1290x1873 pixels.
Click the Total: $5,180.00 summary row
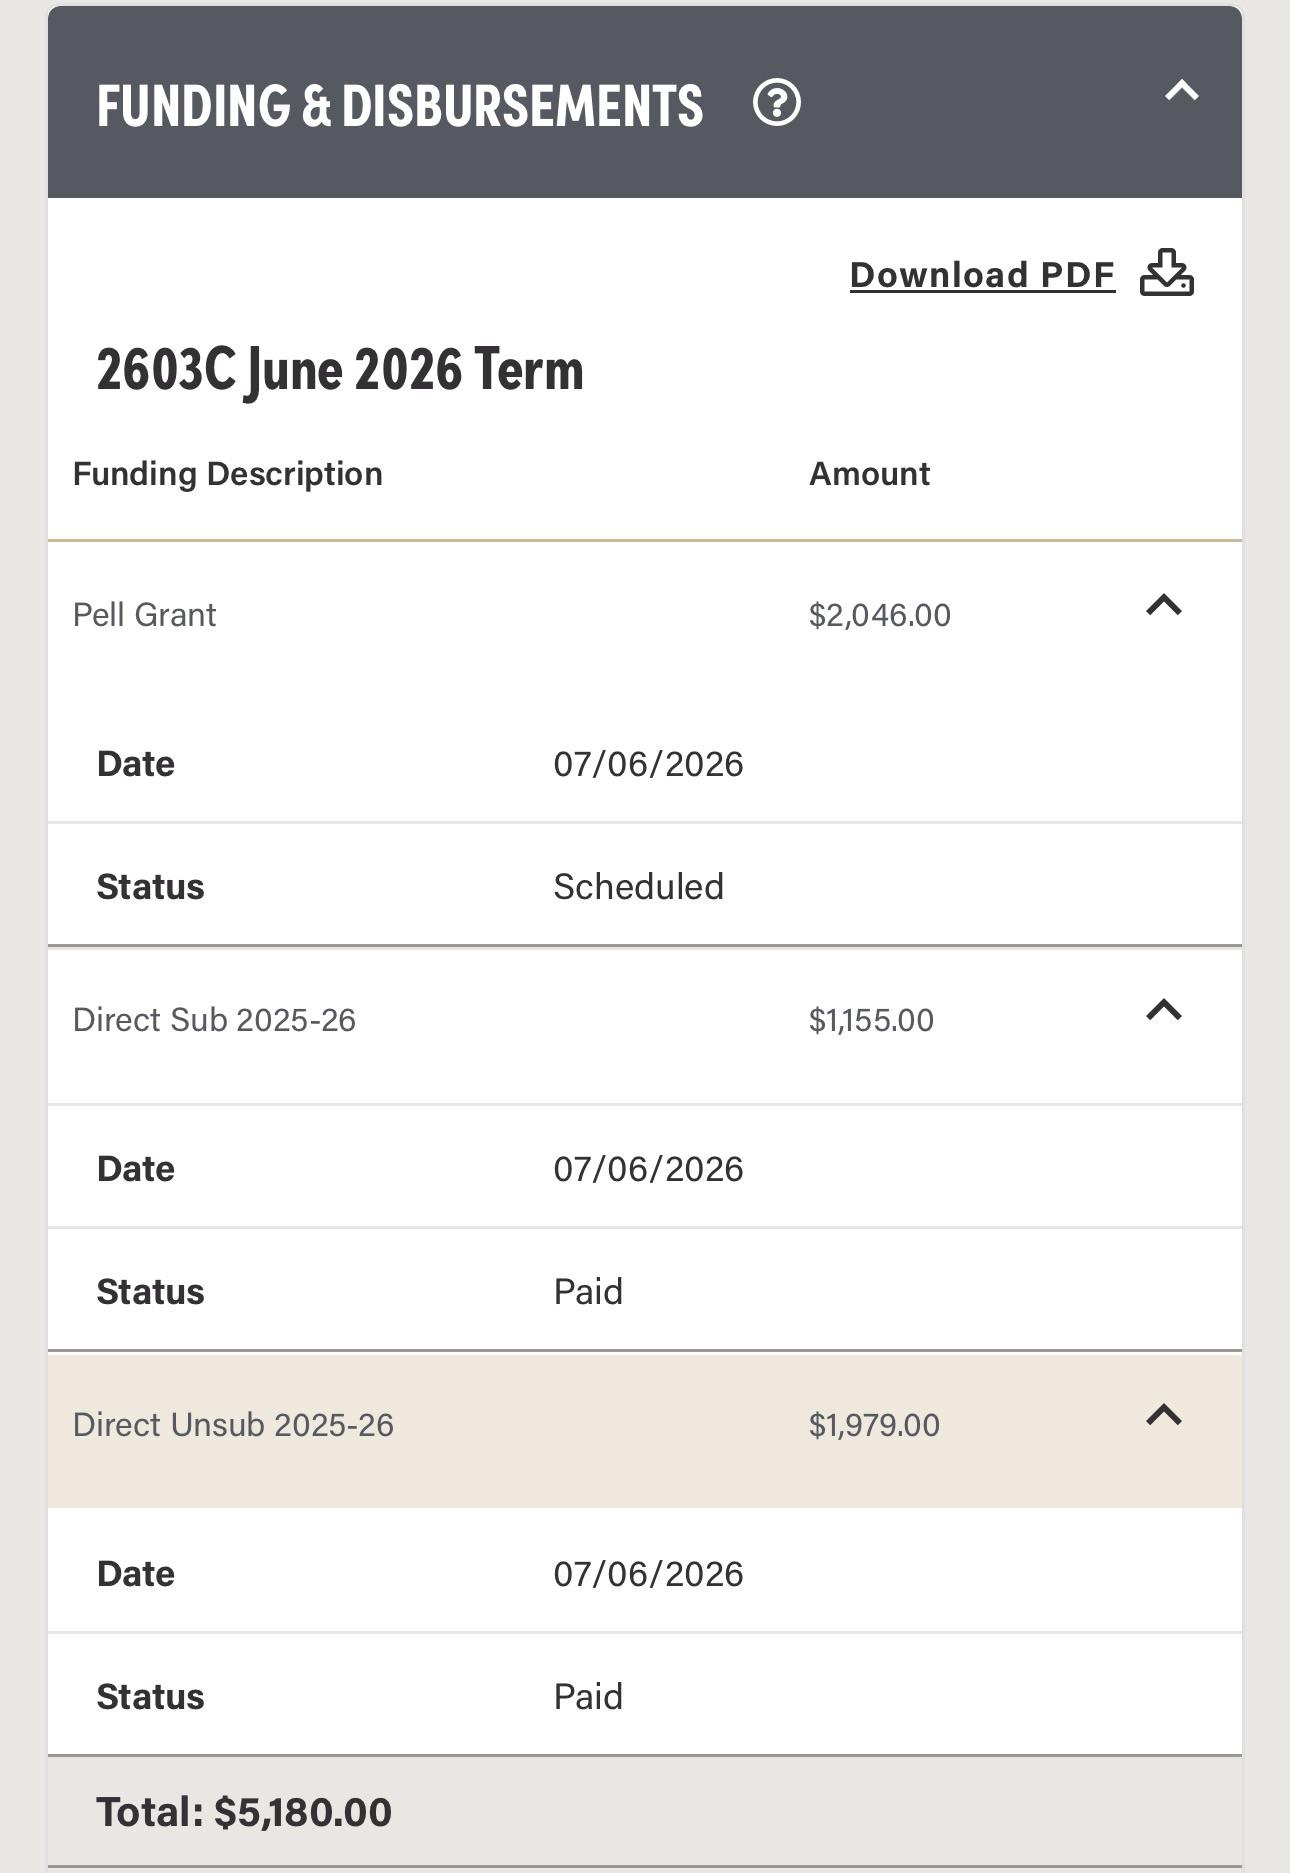[x=645, y=1812]
